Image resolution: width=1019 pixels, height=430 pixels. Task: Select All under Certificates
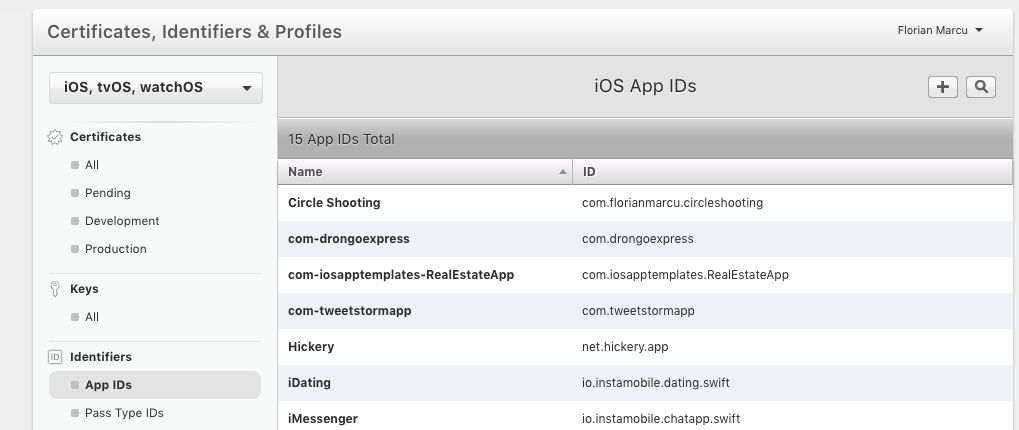point(92,165)
